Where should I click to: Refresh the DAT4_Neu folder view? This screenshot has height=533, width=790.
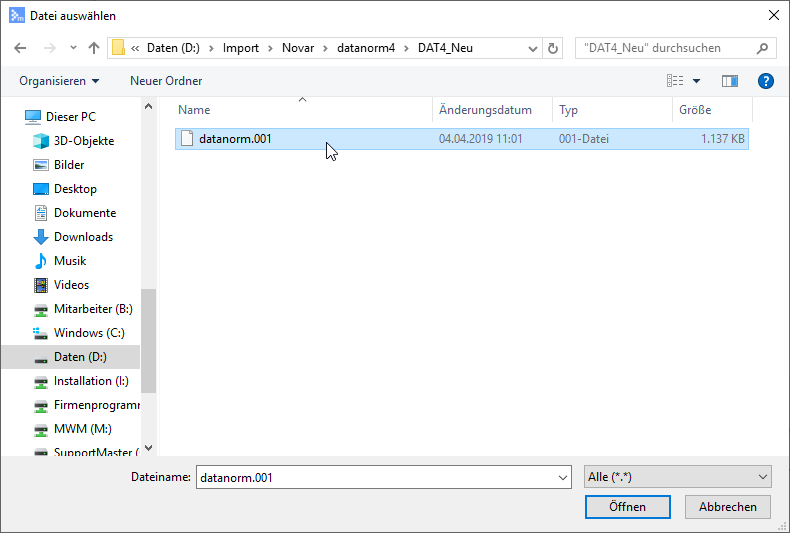tap(554, 48)
